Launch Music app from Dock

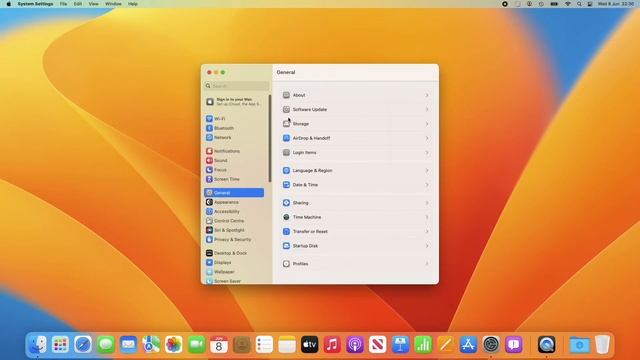pyautogui.click(x=332, y=344)
